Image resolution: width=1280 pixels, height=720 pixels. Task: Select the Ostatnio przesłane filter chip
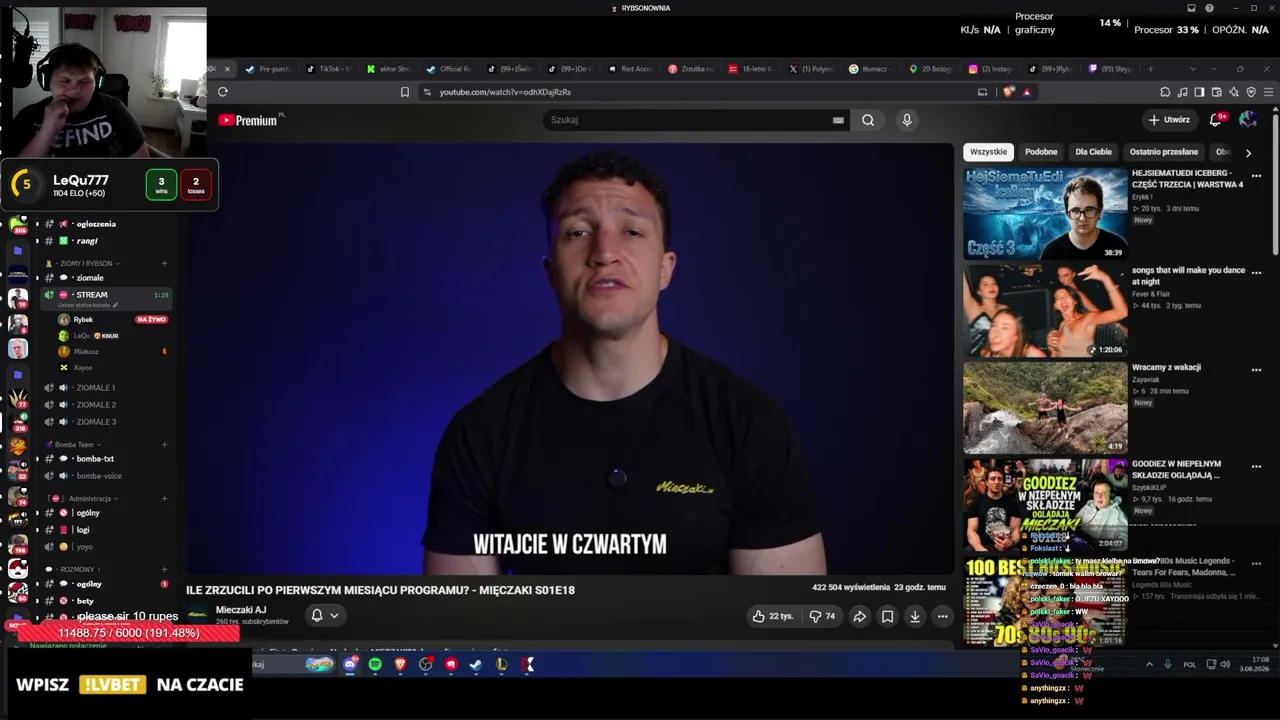coord(1164,152)
